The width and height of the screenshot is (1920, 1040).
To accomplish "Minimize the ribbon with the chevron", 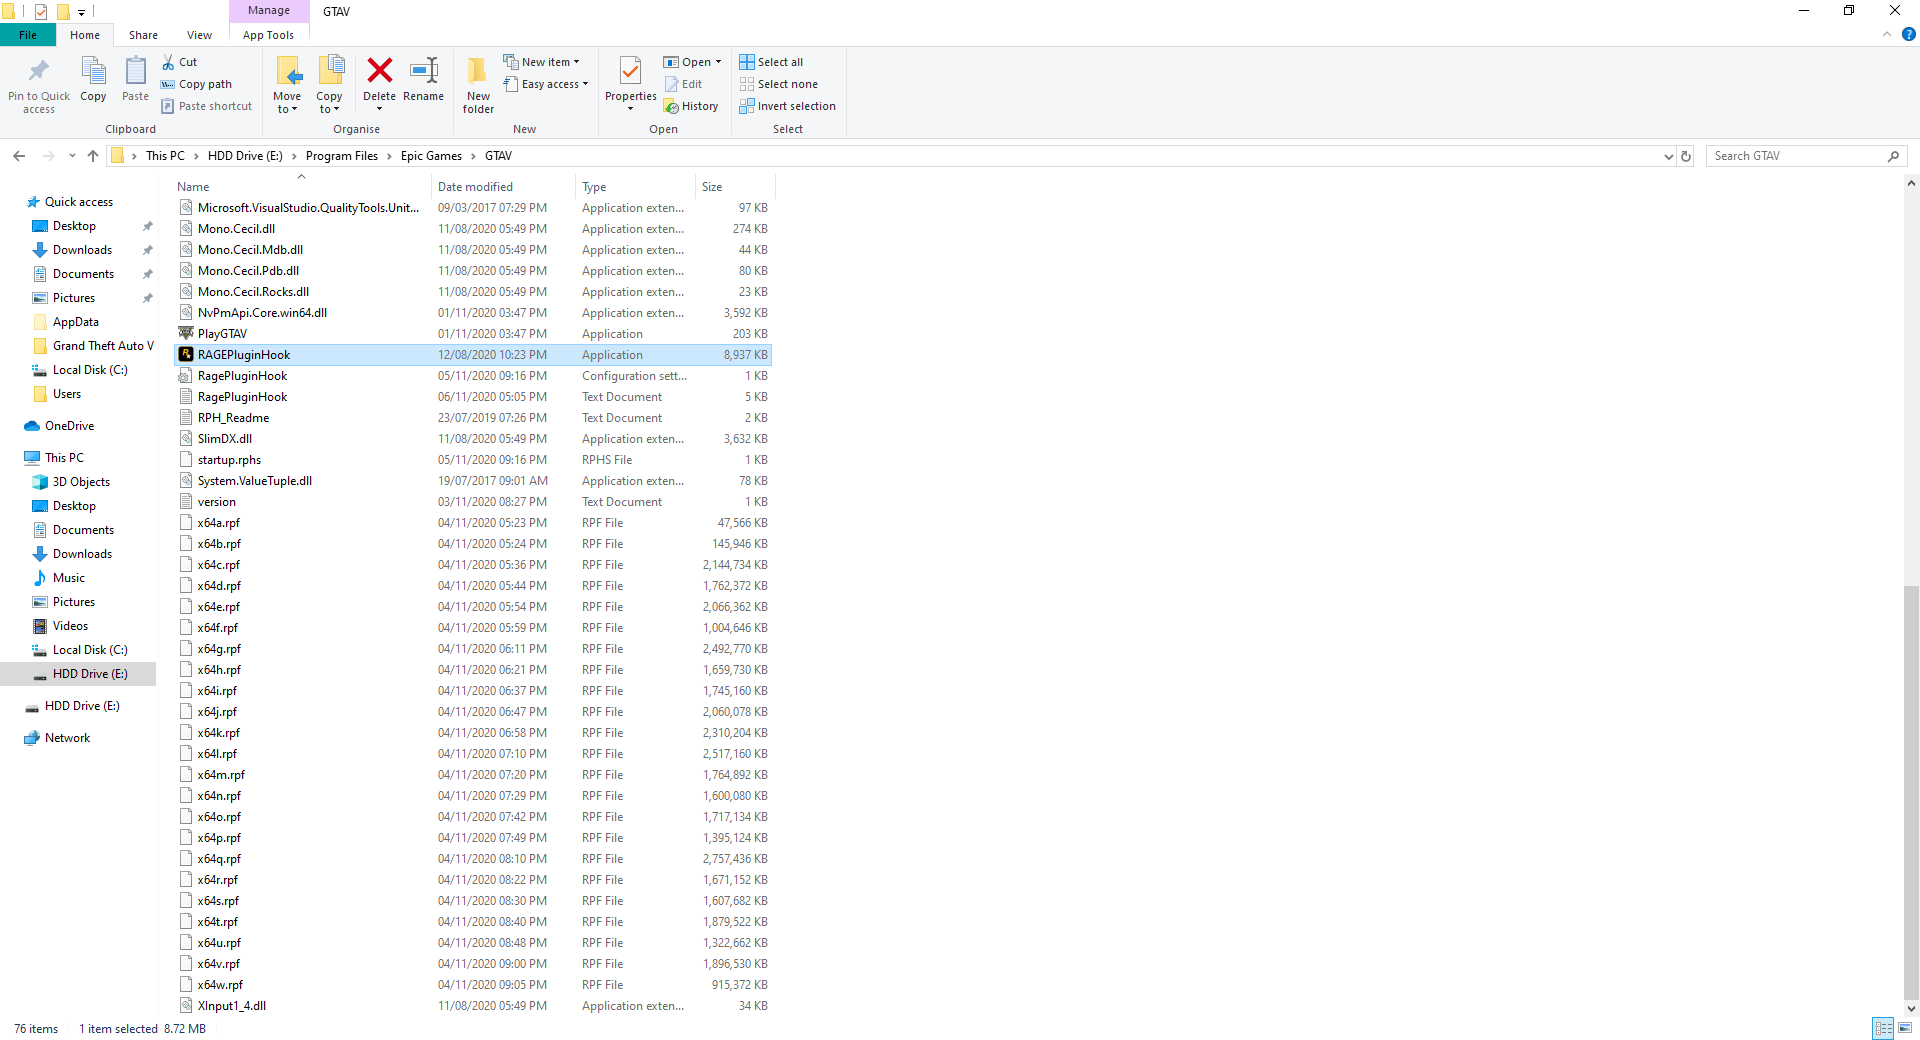I will click(1887, 34).
